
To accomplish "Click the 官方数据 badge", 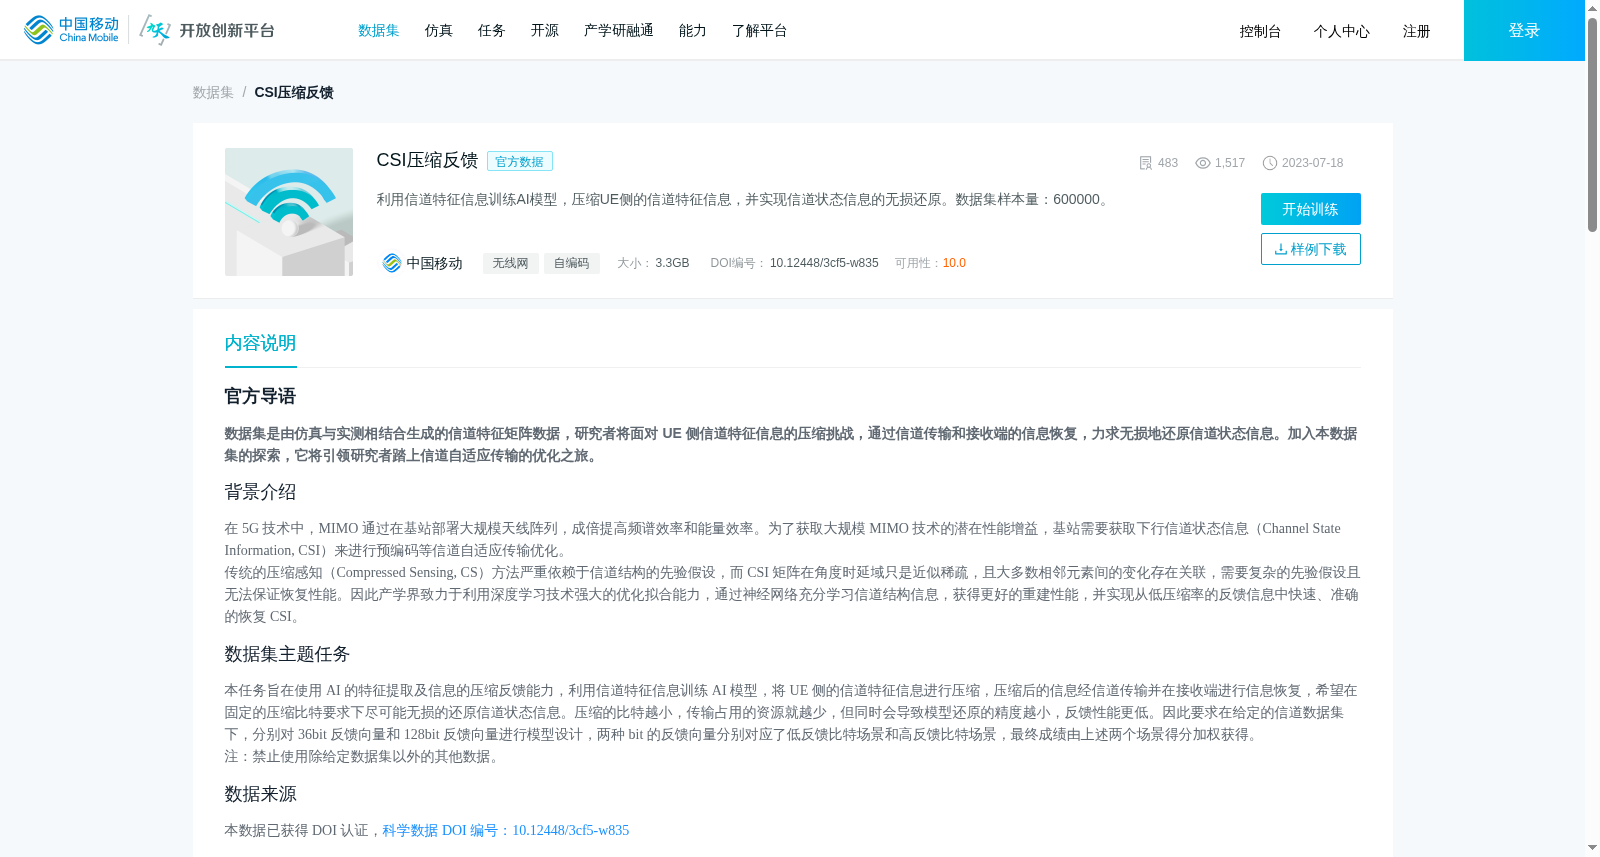I will coord(520,161).
